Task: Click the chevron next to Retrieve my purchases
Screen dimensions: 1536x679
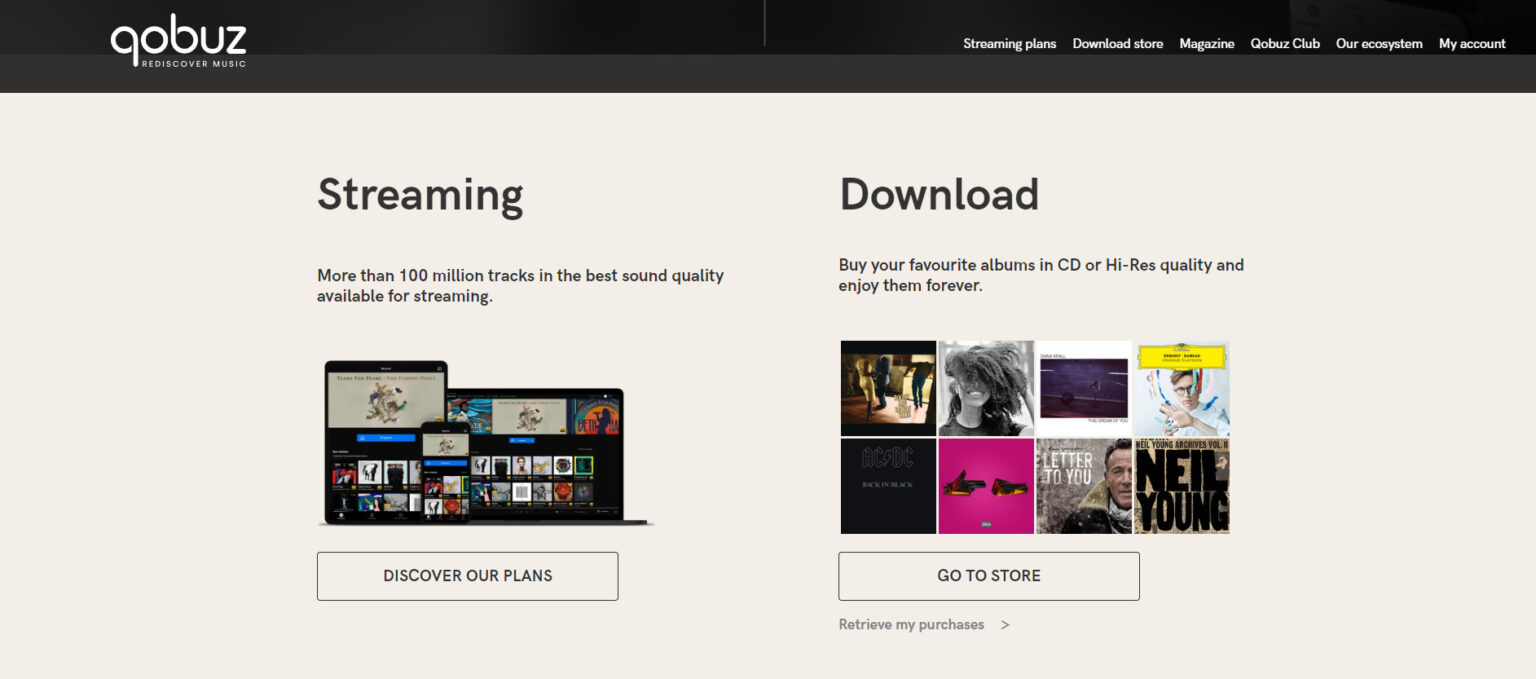Action: [x=1004, y=624]
